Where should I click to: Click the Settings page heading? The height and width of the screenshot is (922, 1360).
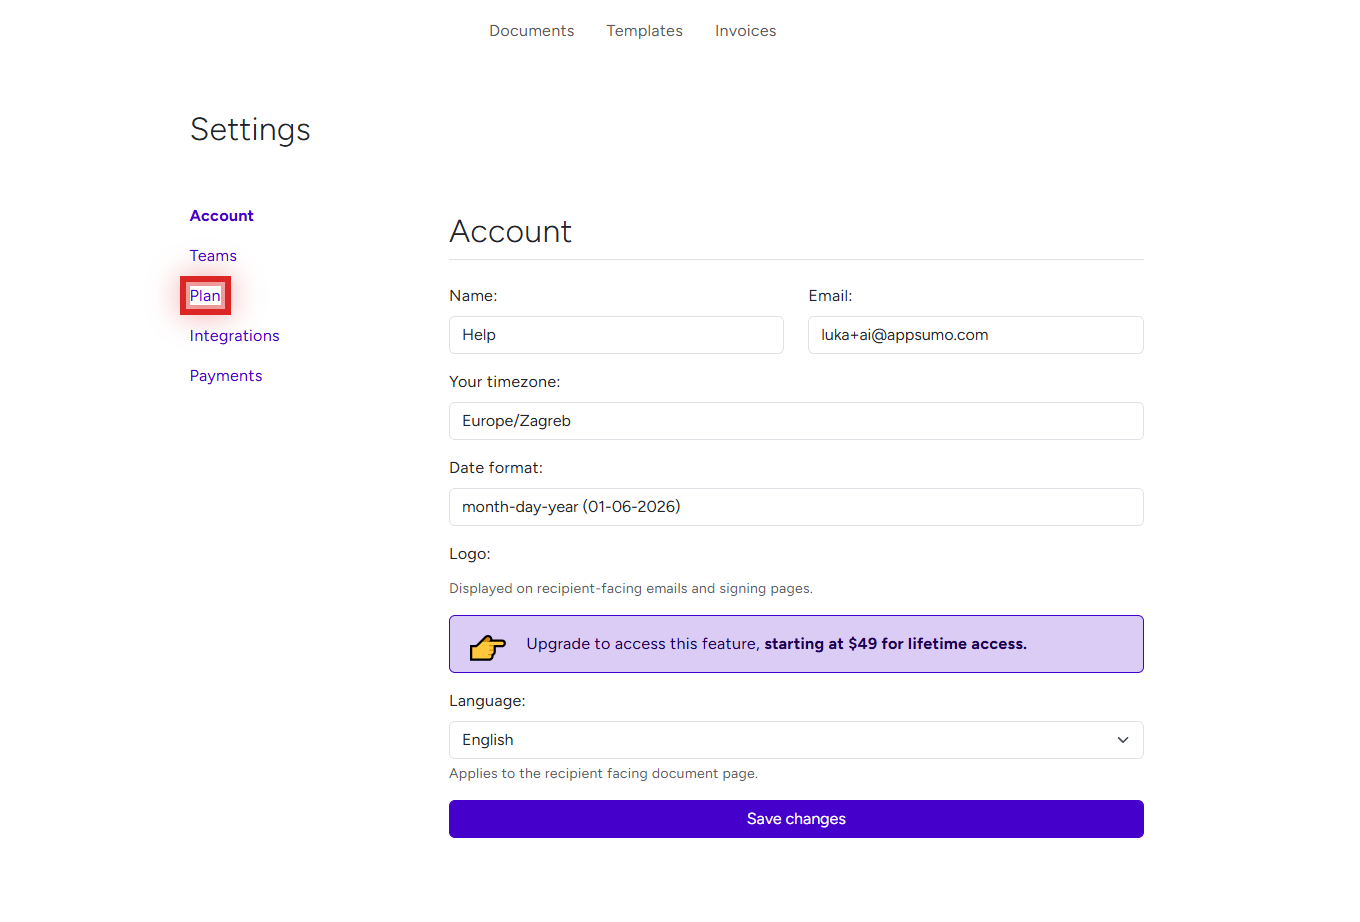point(250,129)
